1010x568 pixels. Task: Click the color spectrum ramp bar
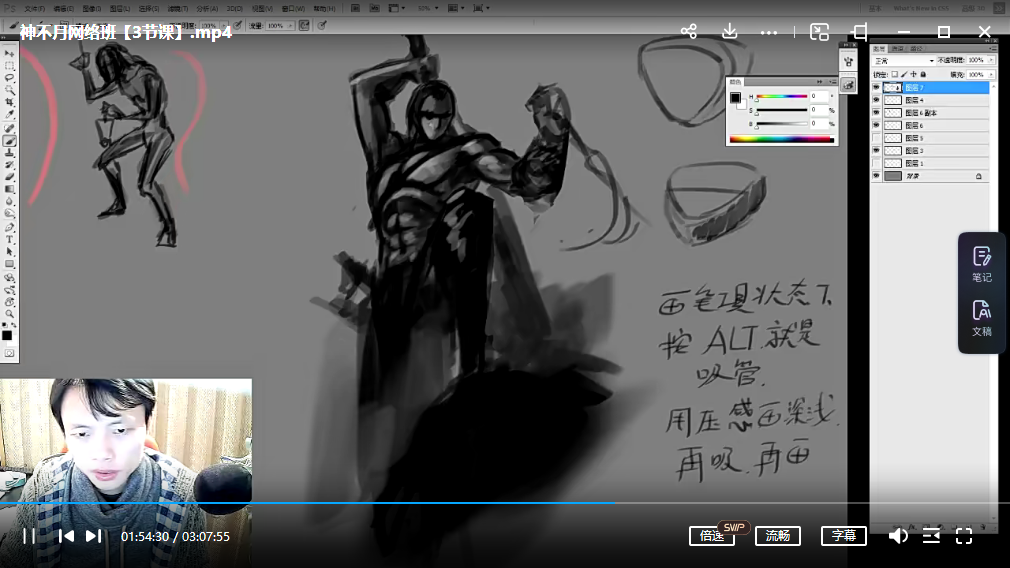point(781,138)
